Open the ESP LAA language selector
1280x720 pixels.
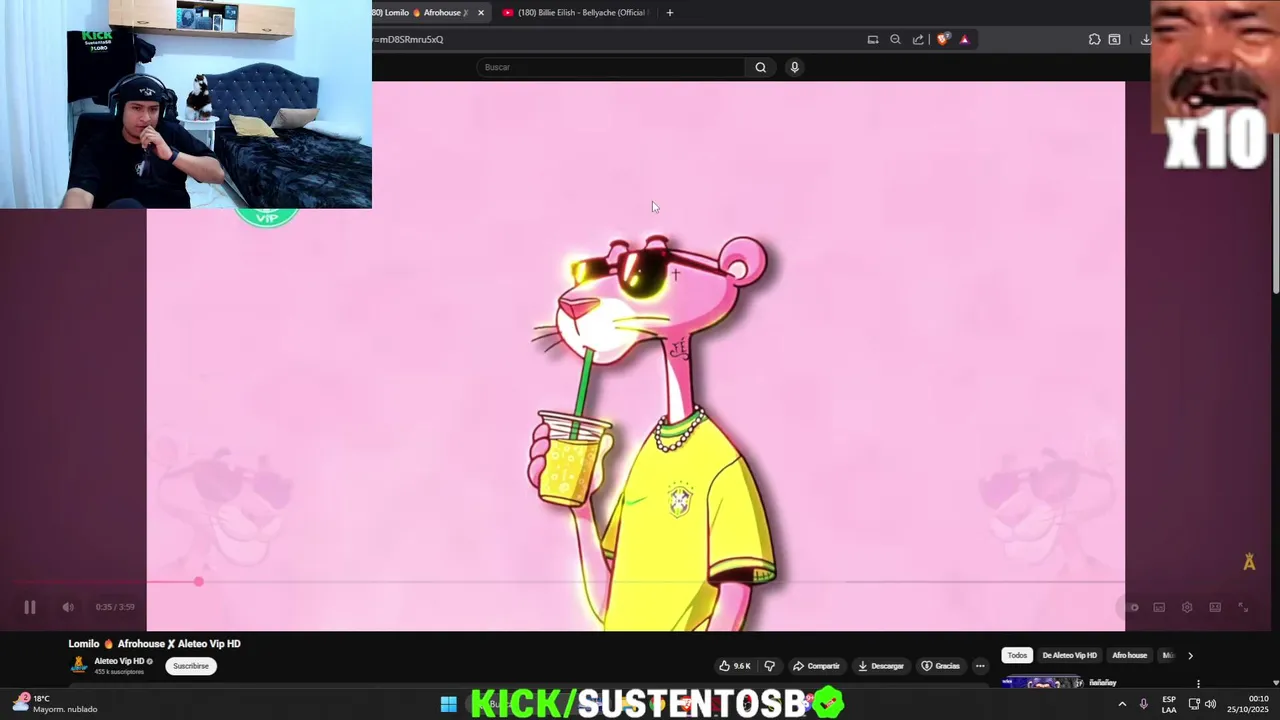pos(1169,704)
